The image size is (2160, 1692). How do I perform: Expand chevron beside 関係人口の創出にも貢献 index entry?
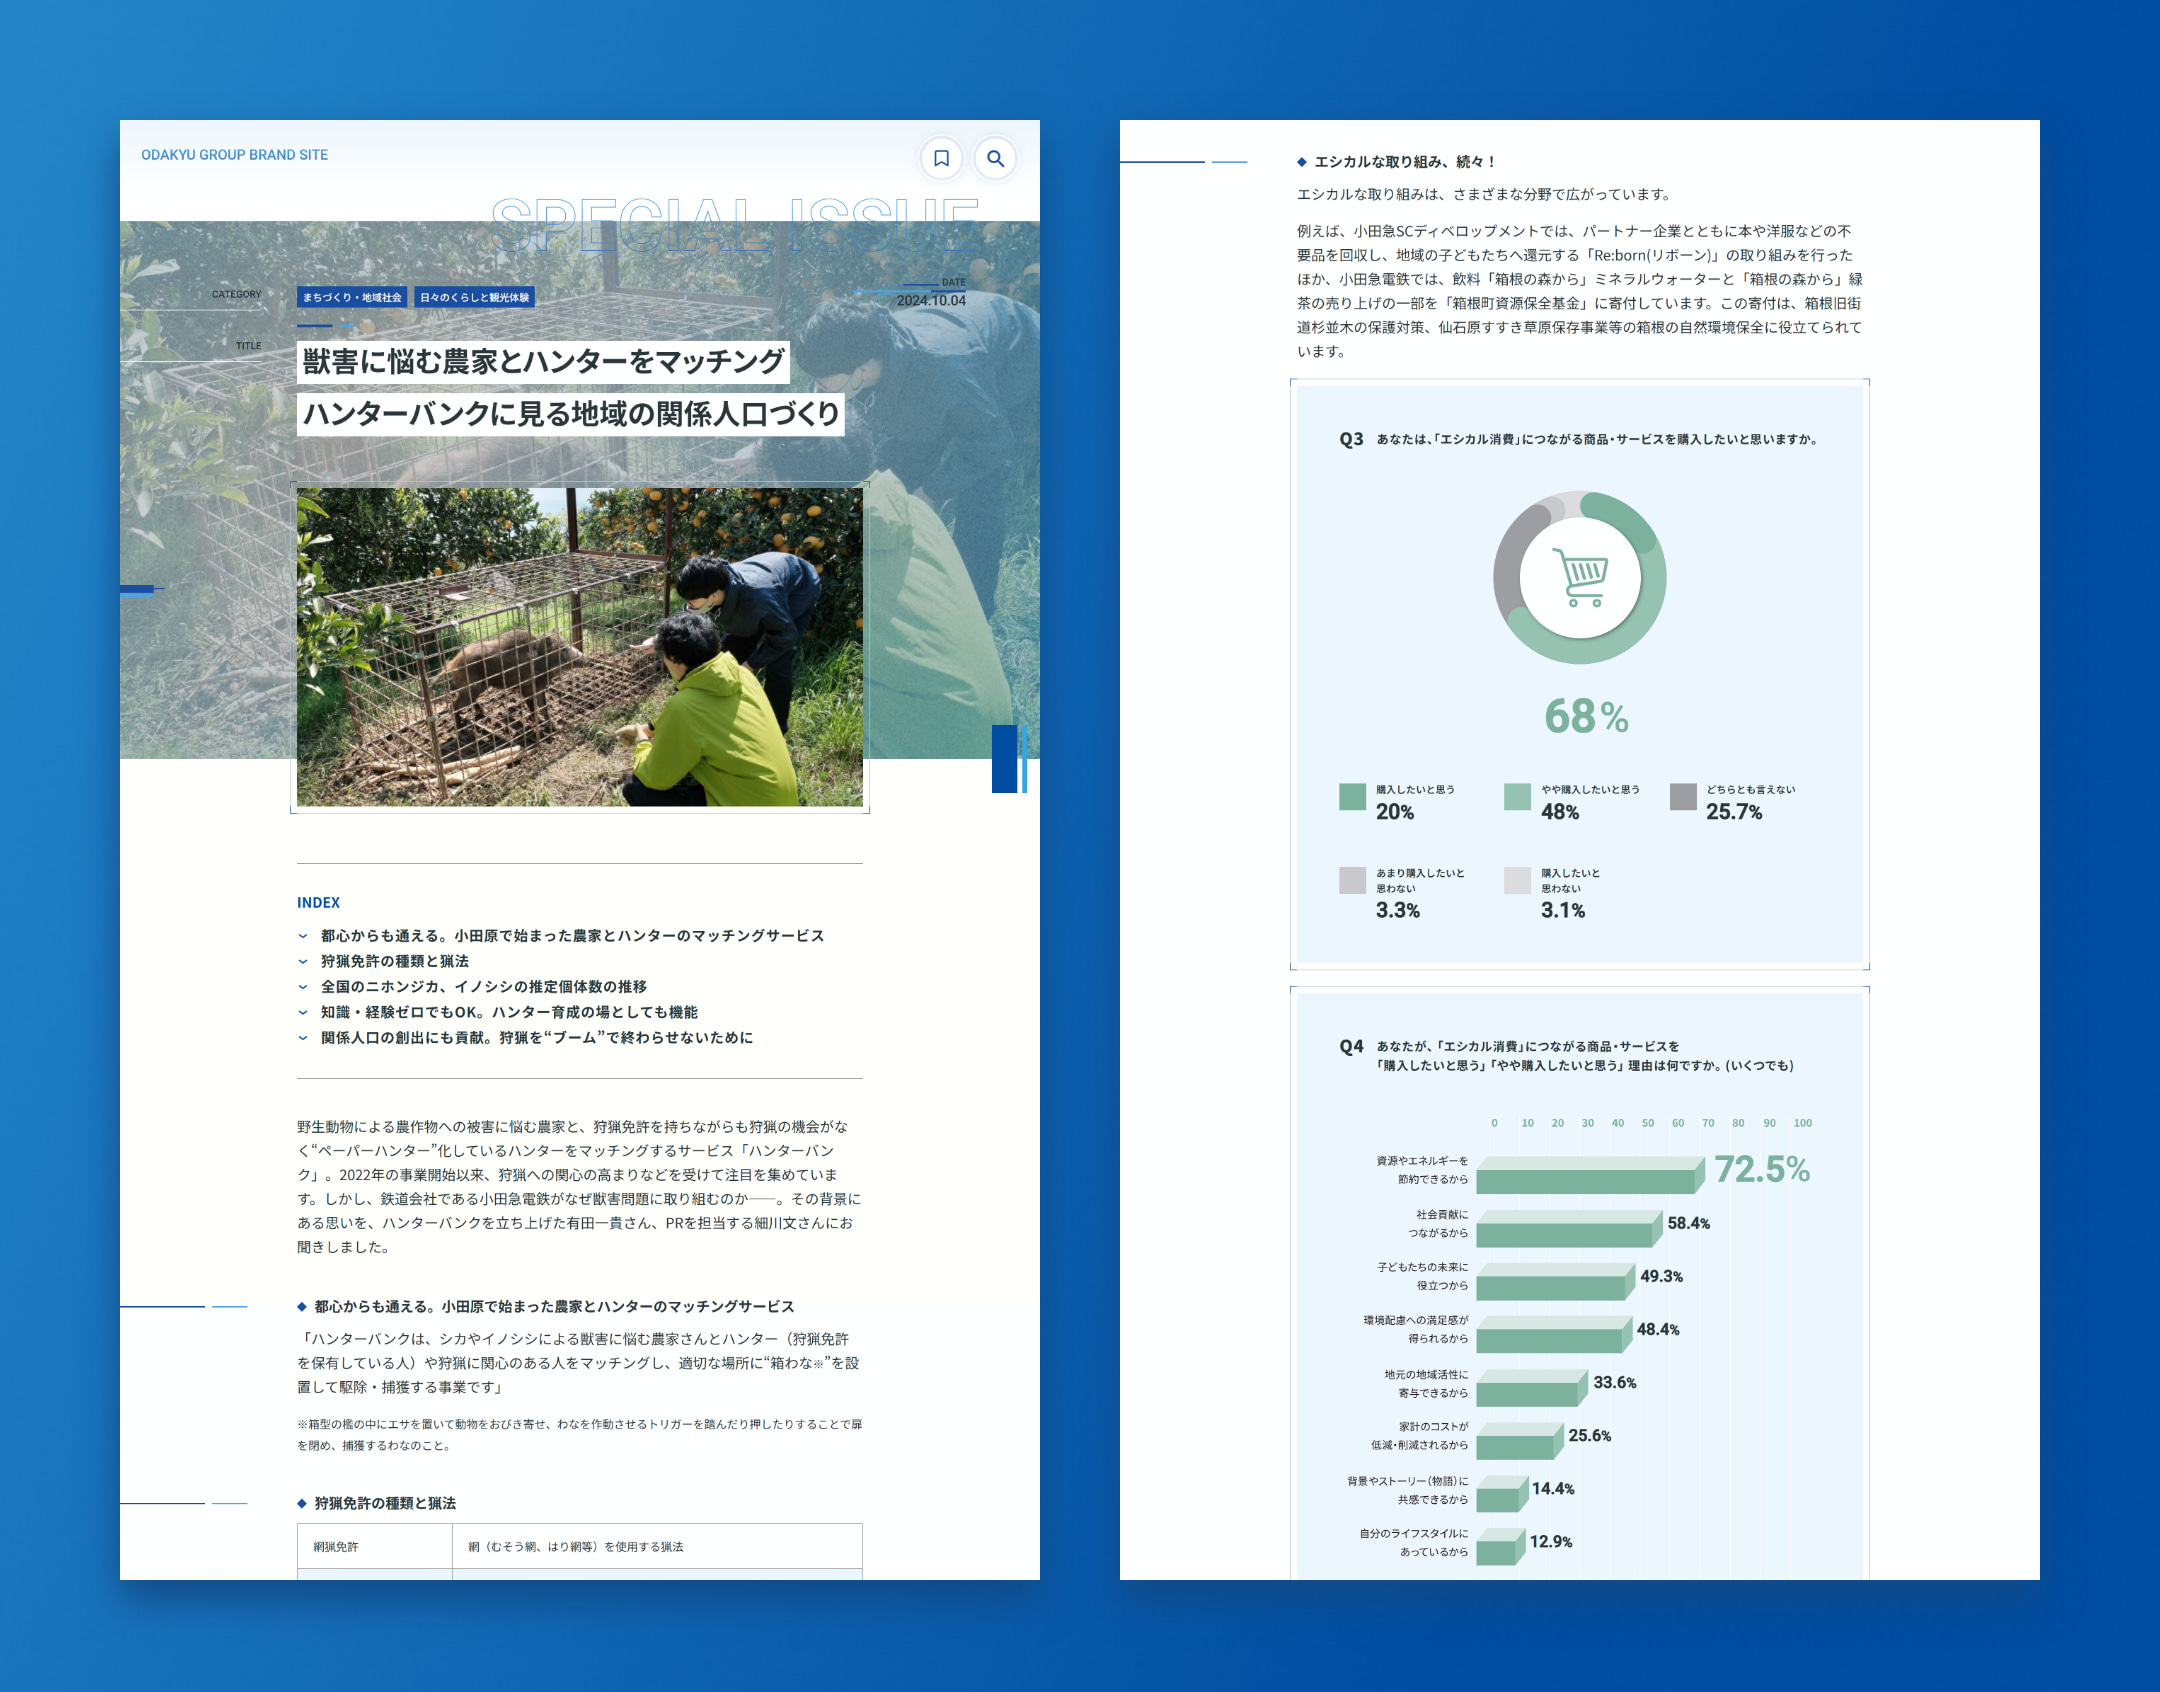click(303, 1038)
